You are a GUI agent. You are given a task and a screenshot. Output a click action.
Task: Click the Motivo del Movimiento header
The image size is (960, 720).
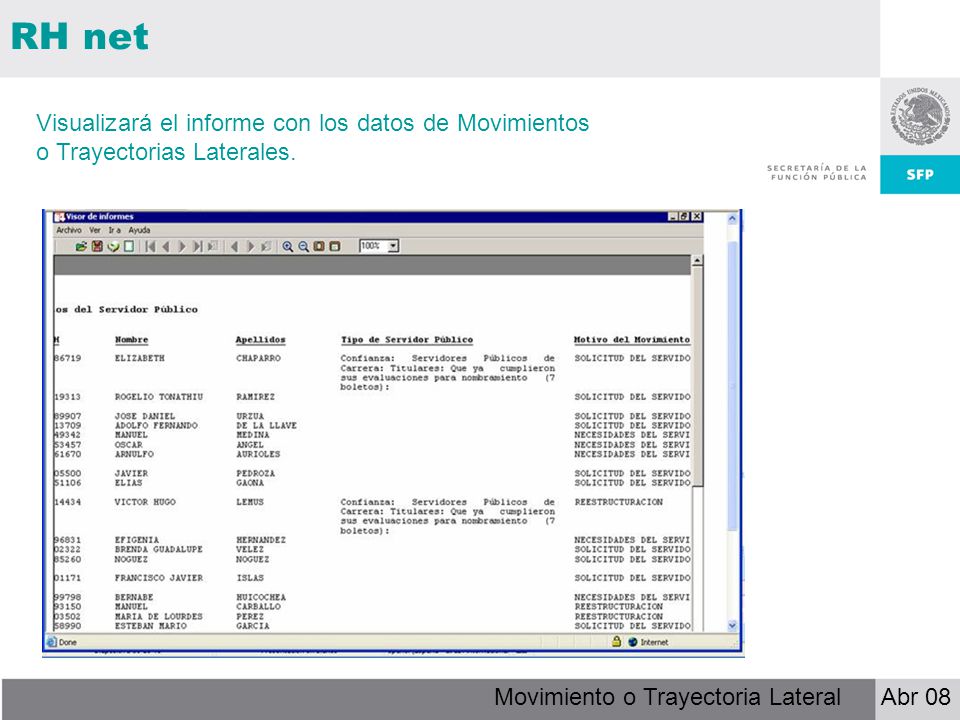(x=632, y=340)
